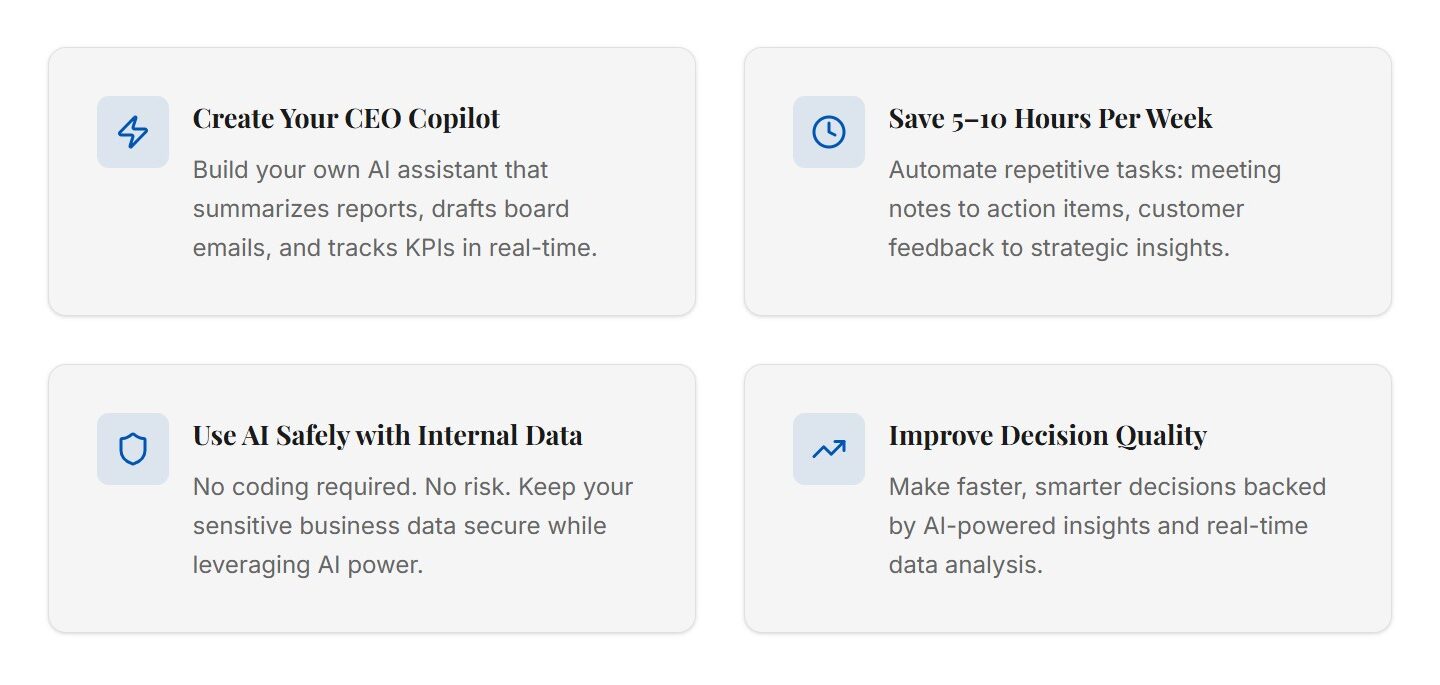Click the lightning bolt icon
1440x685 pixels.
coord(133,132)
